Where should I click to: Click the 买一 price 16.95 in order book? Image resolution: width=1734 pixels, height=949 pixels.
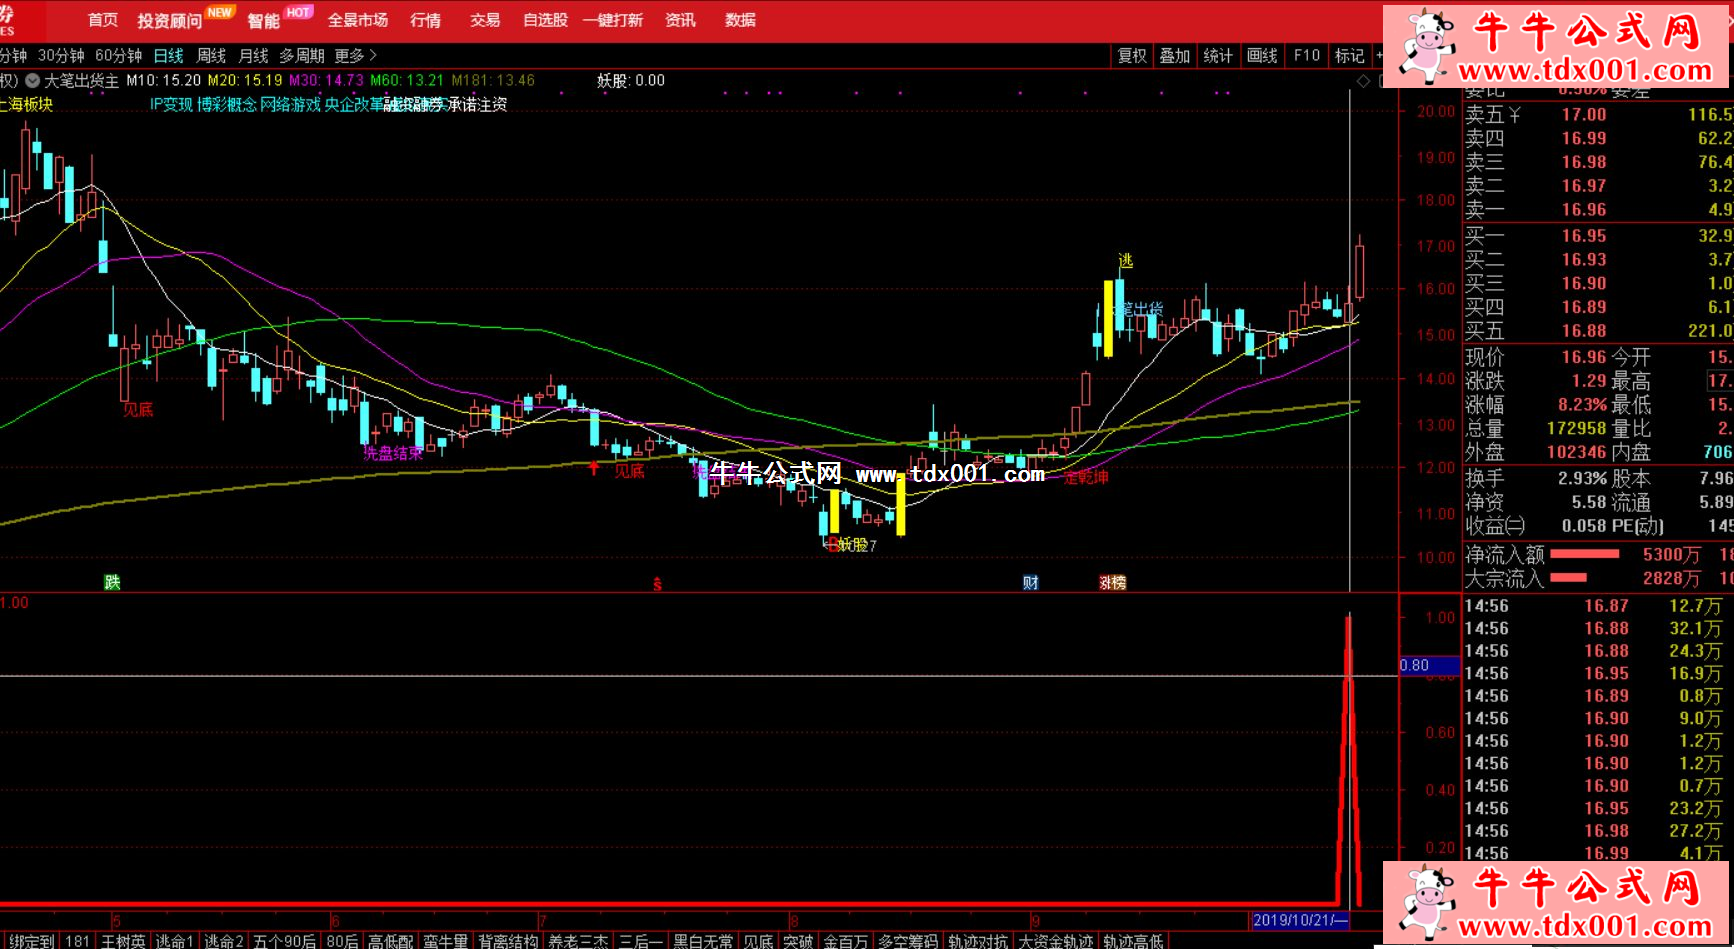coord(1584,236)
